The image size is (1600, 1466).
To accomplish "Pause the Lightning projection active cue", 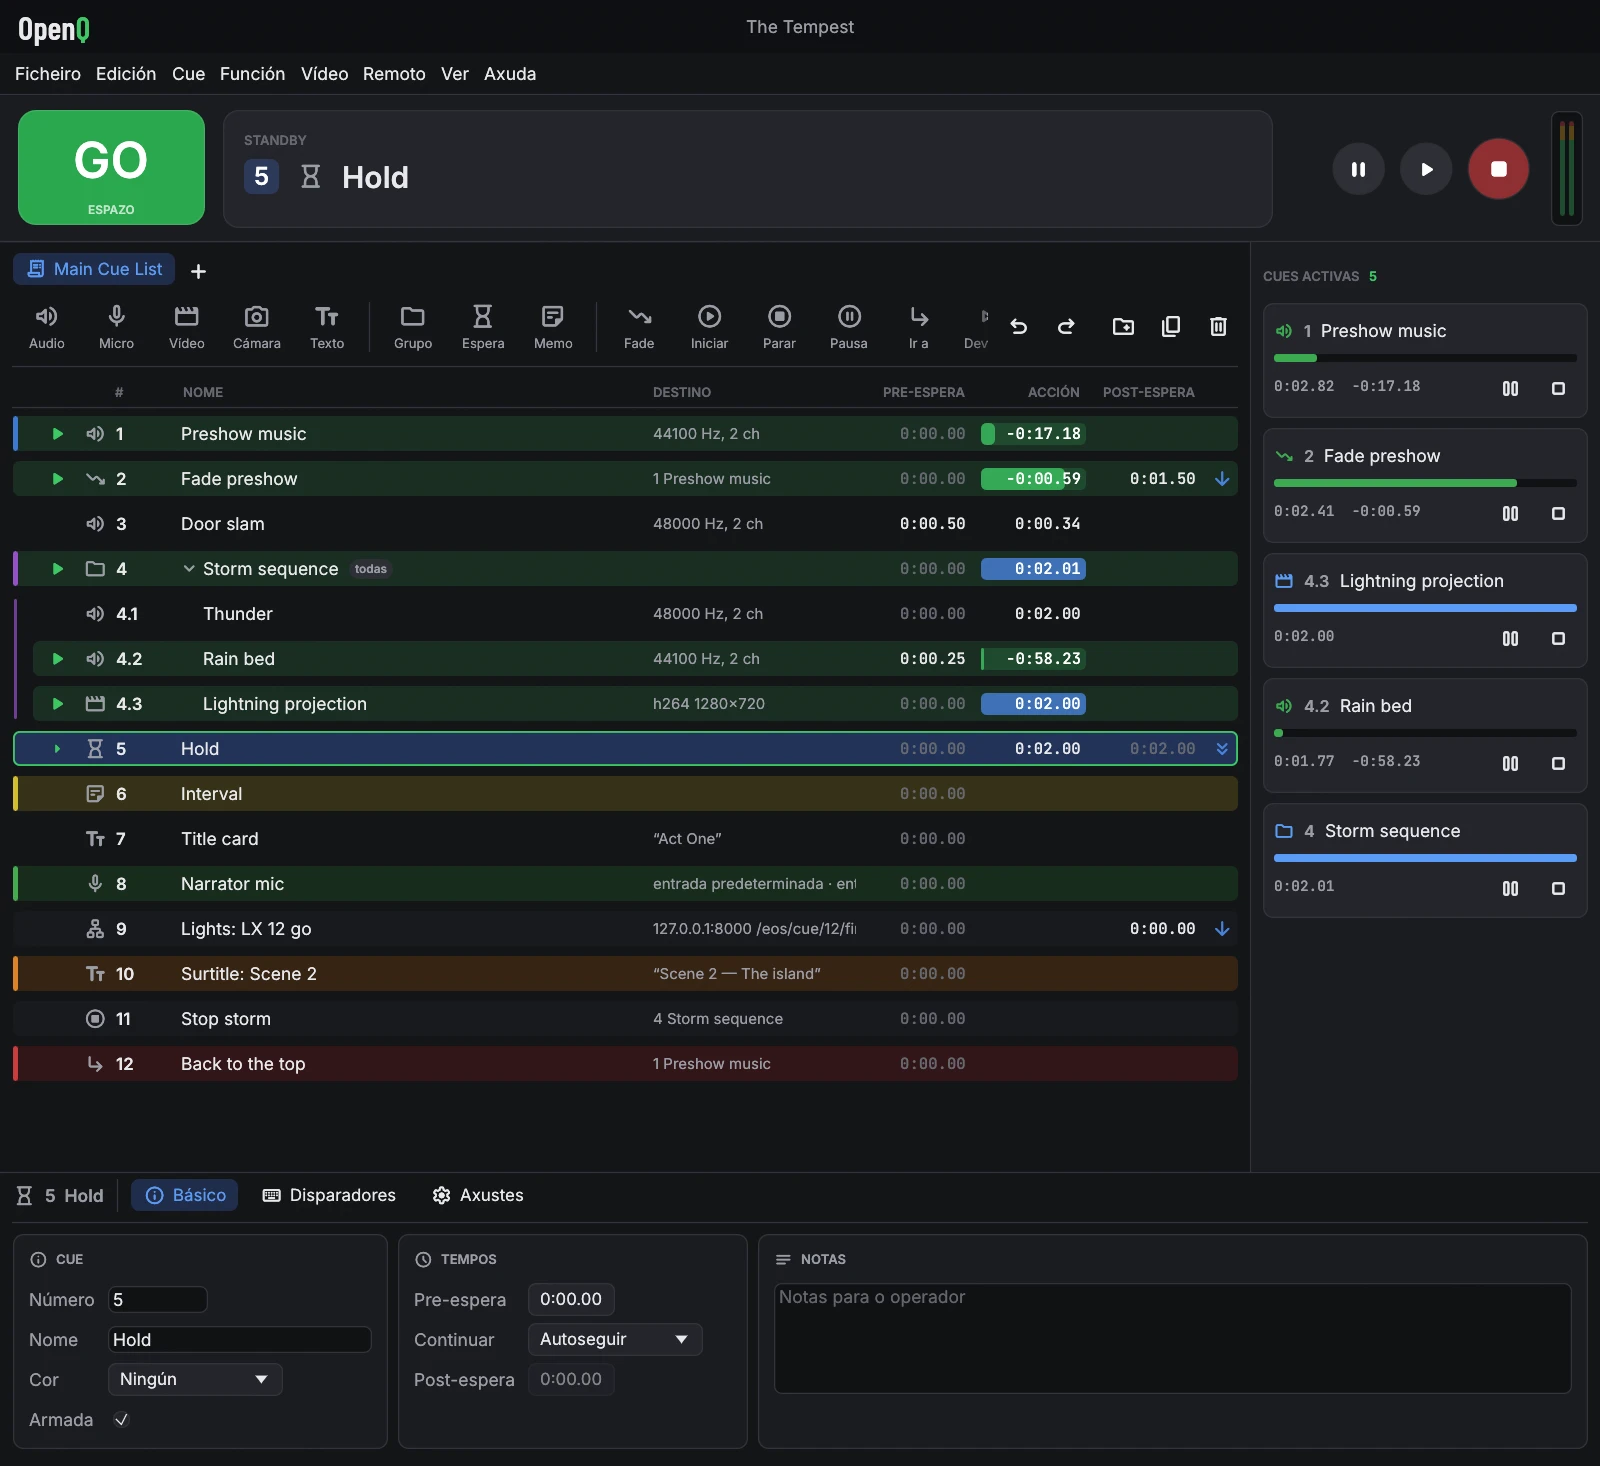I will (x=1510, y=639).
